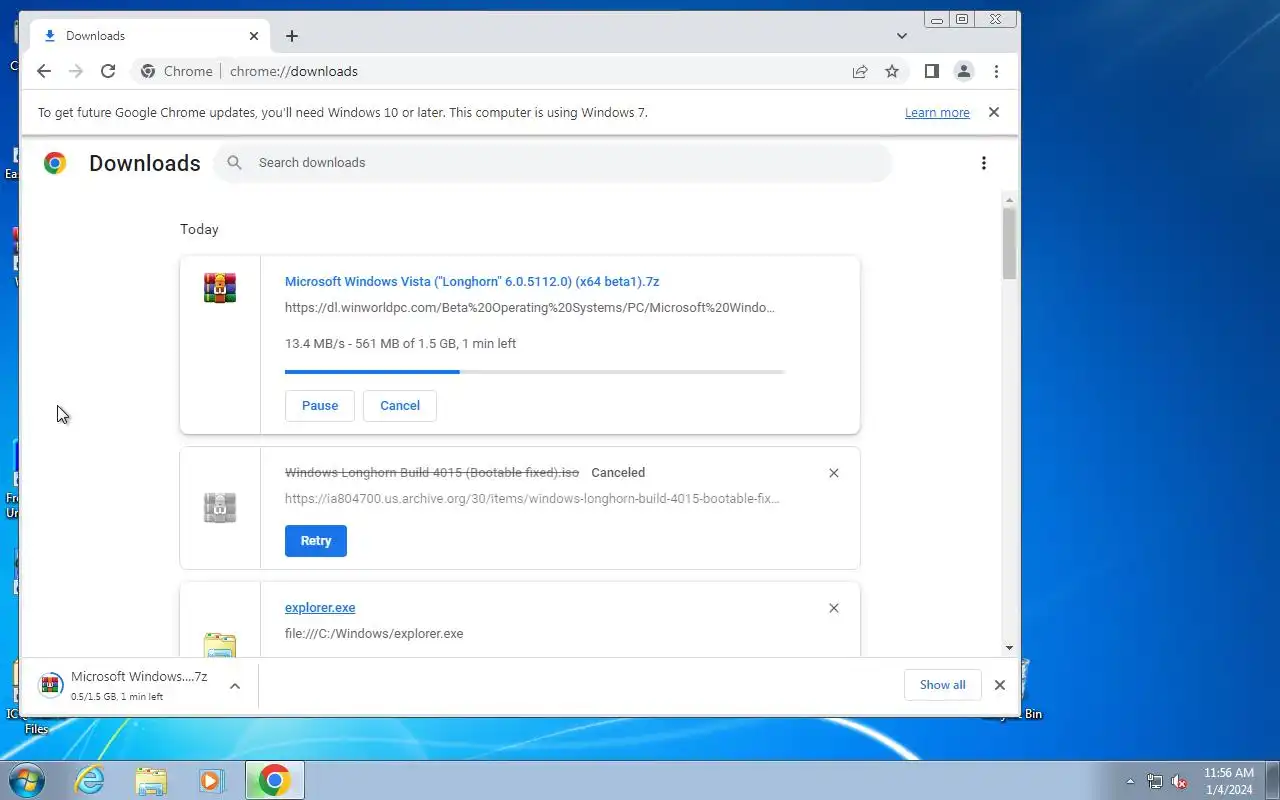
Task: Click the muted volume tray icon
Action: [x=1179, y=781]
